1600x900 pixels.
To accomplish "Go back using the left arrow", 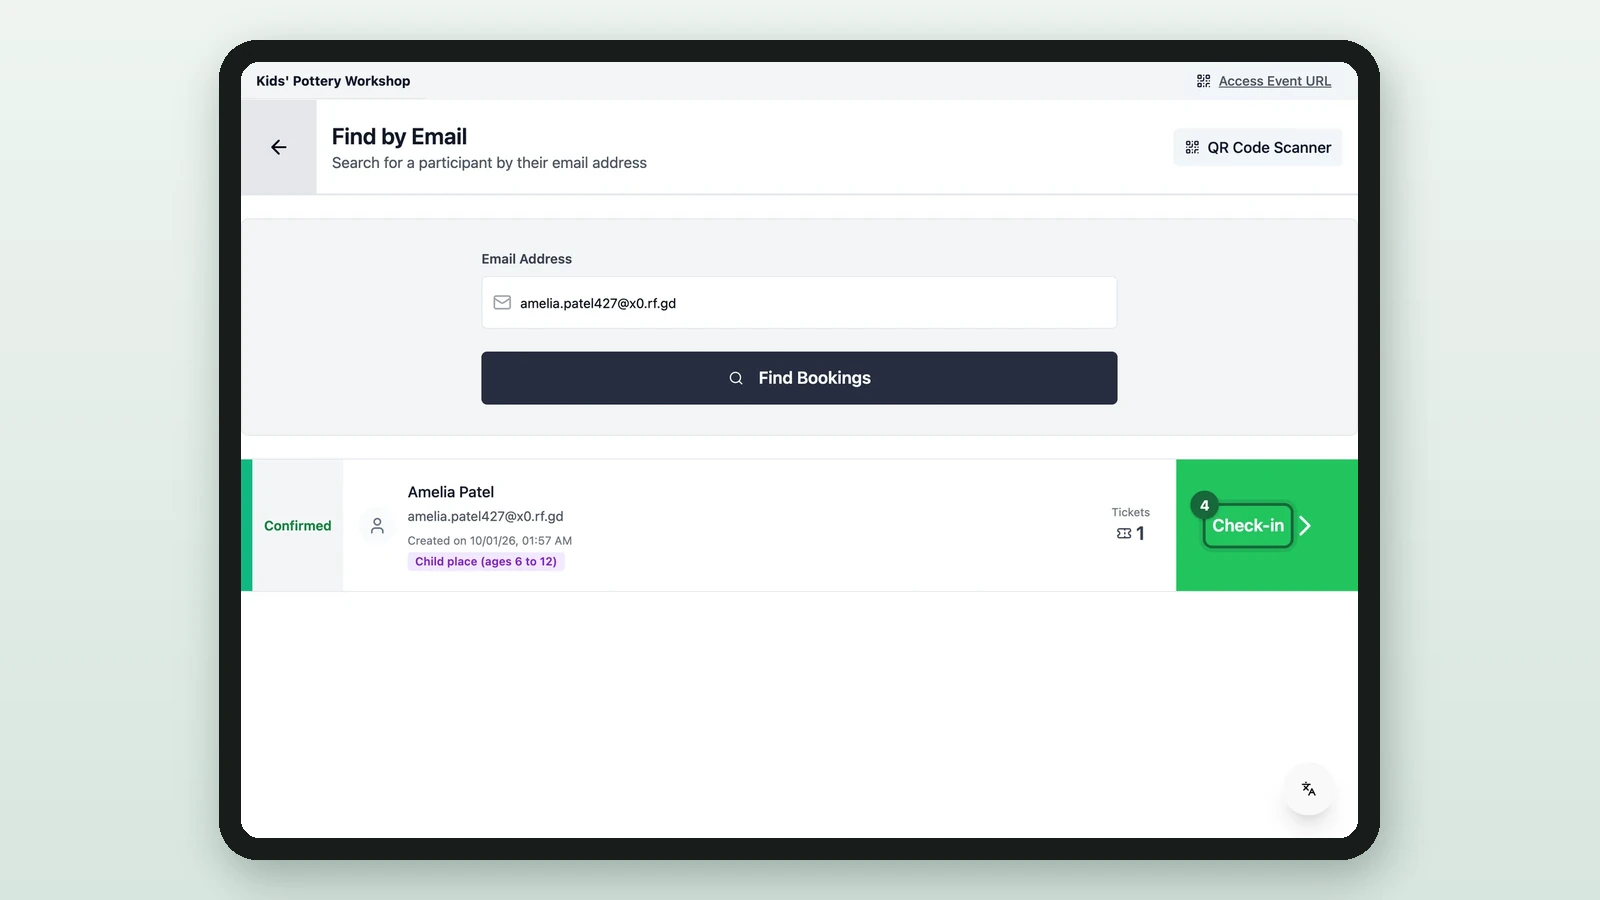I will (278, 147).
